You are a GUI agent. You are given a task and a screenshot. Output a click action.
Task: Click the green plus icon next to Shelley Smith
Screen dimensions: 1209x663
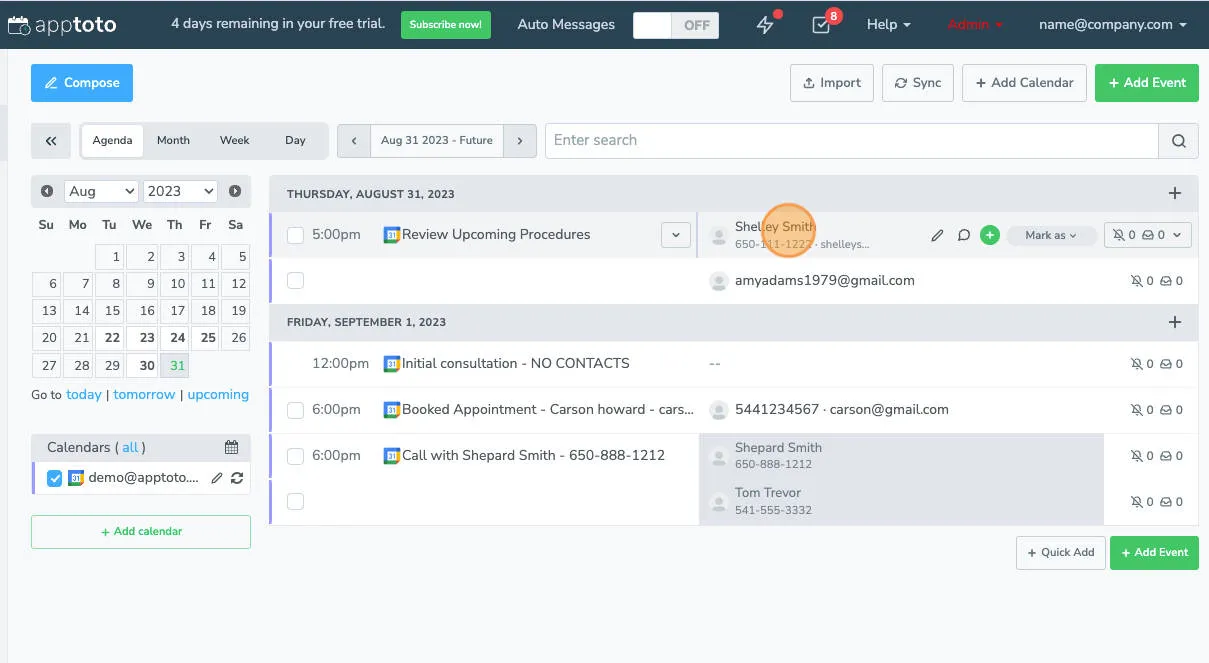[990, 234]
